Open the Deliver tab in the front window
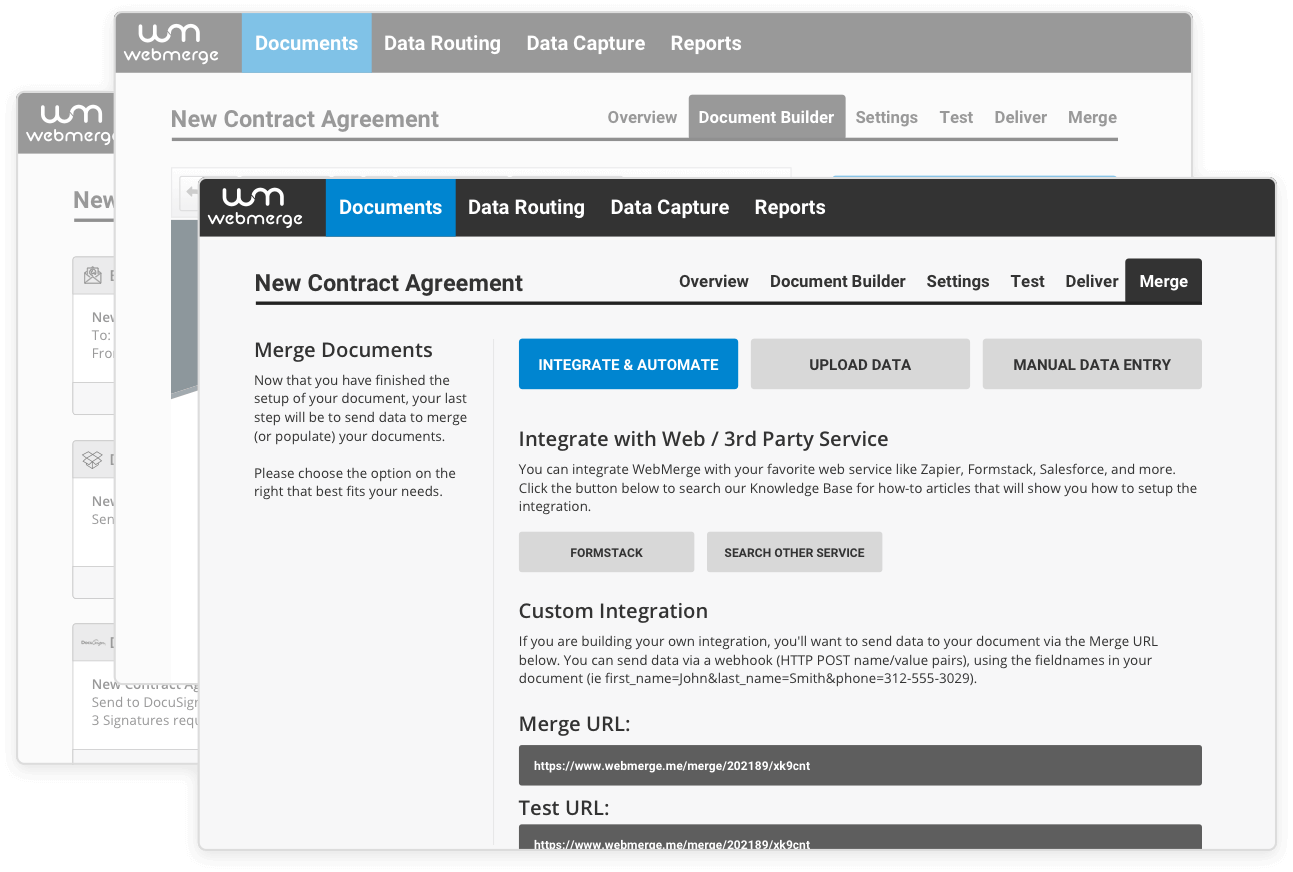This screenshot has height=872, width=1293. 1092,281
